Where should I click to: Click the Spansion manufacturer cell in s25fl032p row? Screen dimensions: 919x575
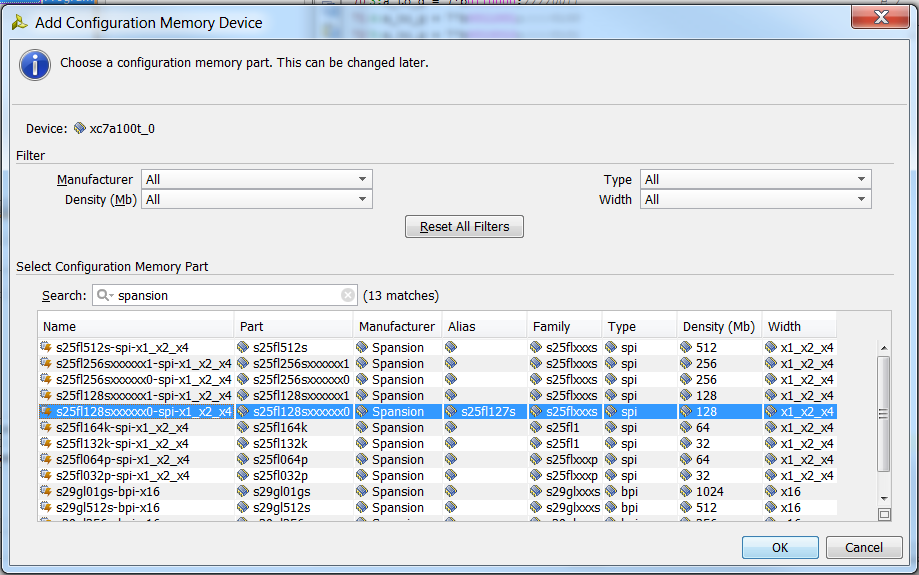tap(397, 475)
